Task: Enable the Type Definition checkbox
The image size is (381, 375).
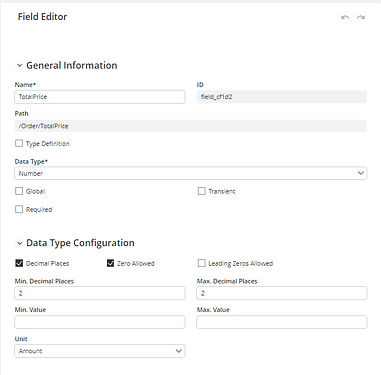Action: pyautogui.click(x=19, y=143)
